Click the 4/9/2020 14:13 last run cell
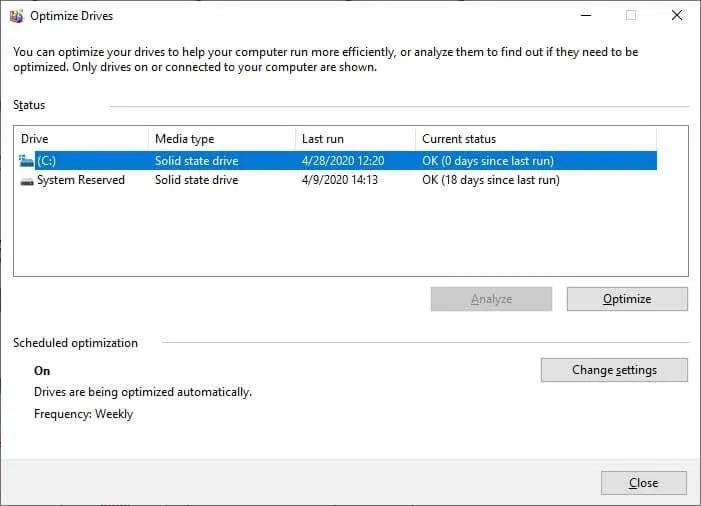Screen dimensions: 701x506 [339, 180]
